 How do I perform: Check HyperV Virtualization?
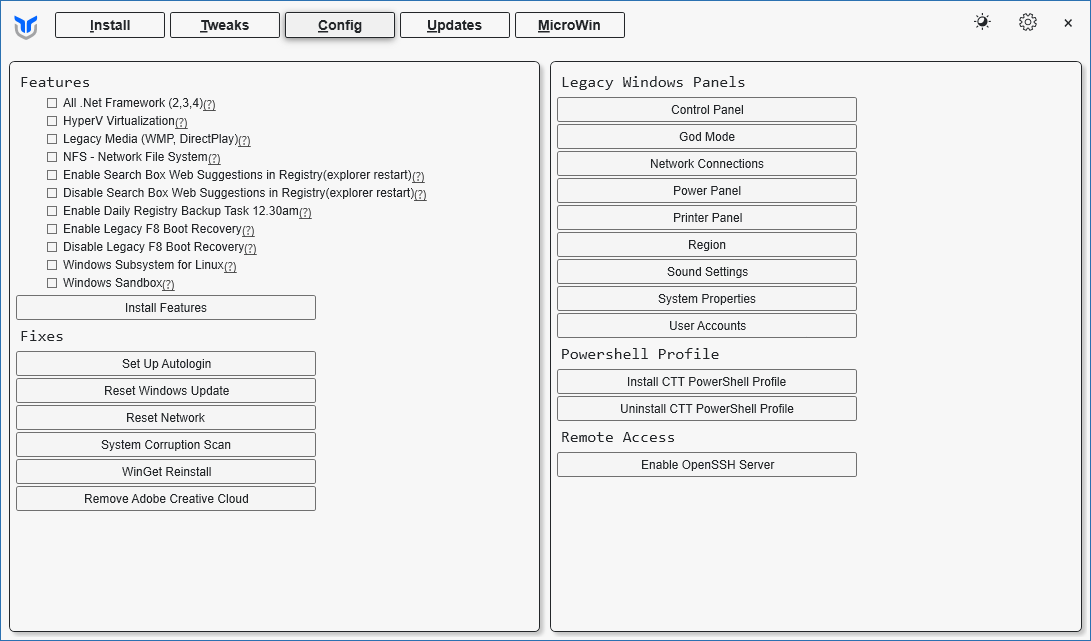[x=52, y=121]
